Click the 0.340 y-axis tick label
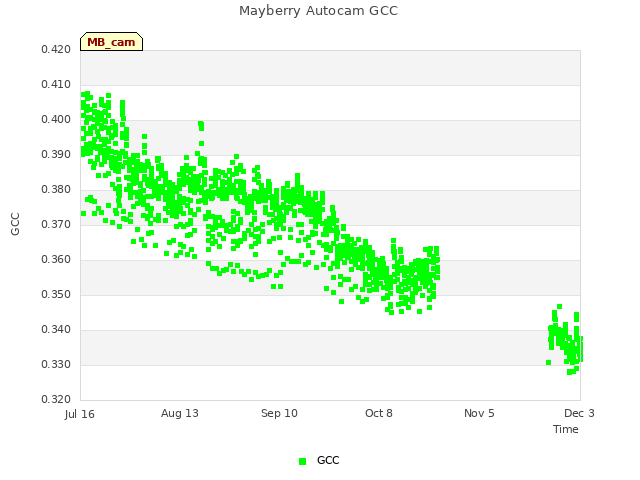Viewport: 640px width, 480px height. [56, 329]
